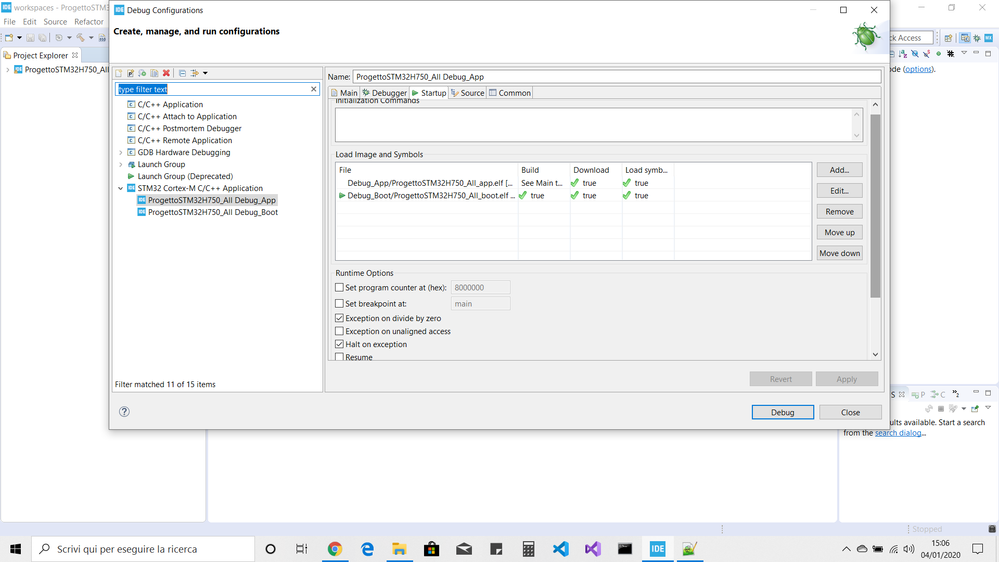Click the Move up button
The height and width of the screenshot is (562, 999).
coord(839,233)
